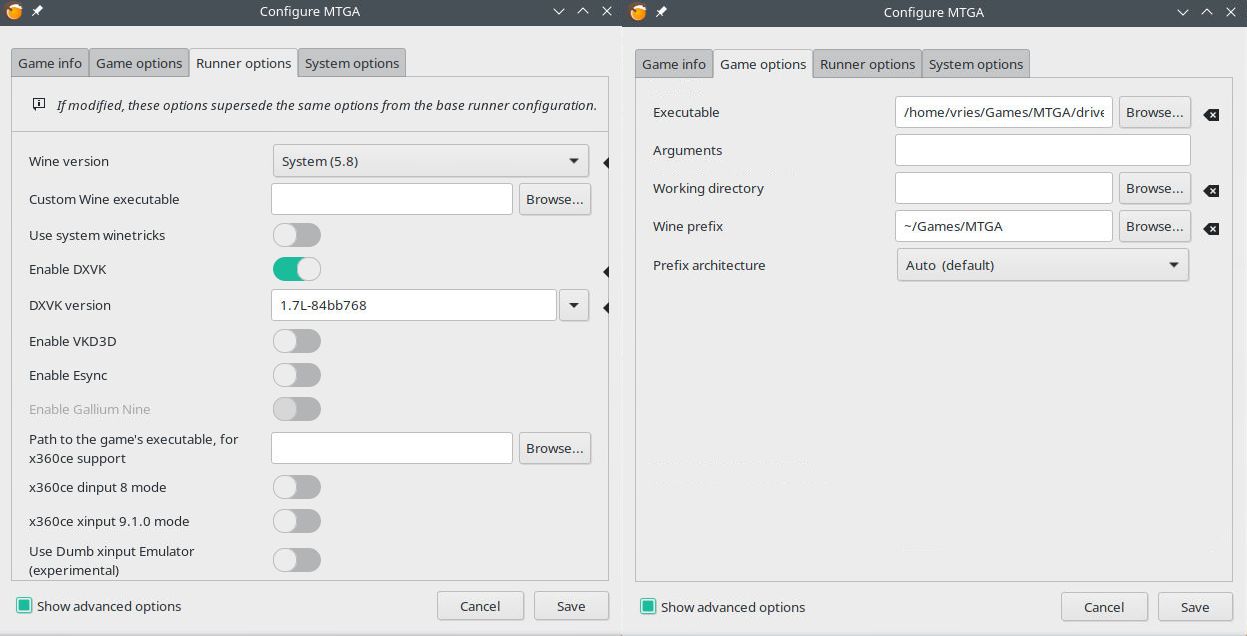
Task: Open the Prefix architecture dropdown
Action: [1043, 265]
